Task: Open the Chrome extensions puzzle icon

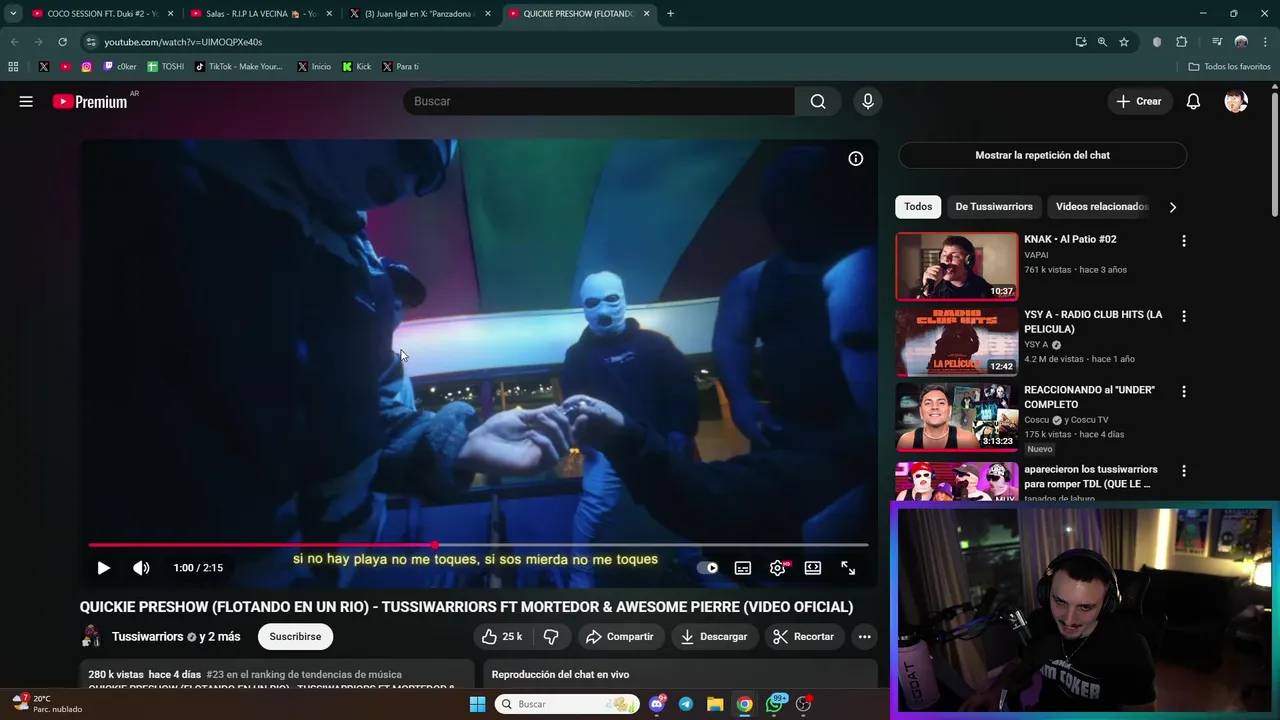Action: (x=1182, y=42)
